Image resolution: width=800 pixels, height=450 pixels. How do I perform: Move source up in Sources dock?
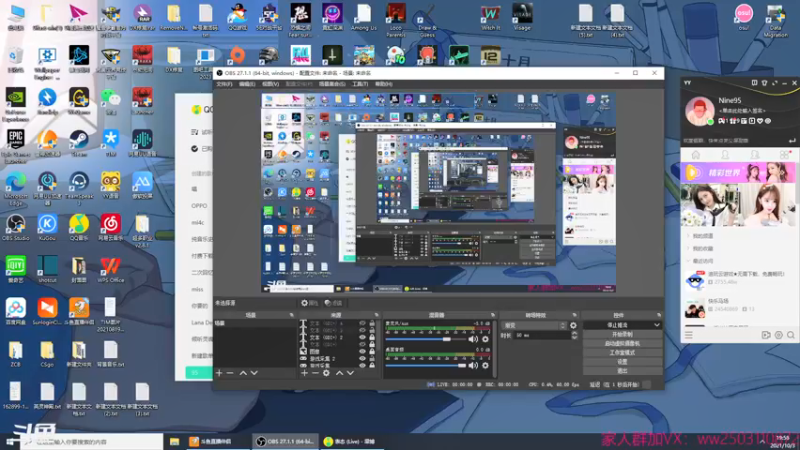click(339, 373)
